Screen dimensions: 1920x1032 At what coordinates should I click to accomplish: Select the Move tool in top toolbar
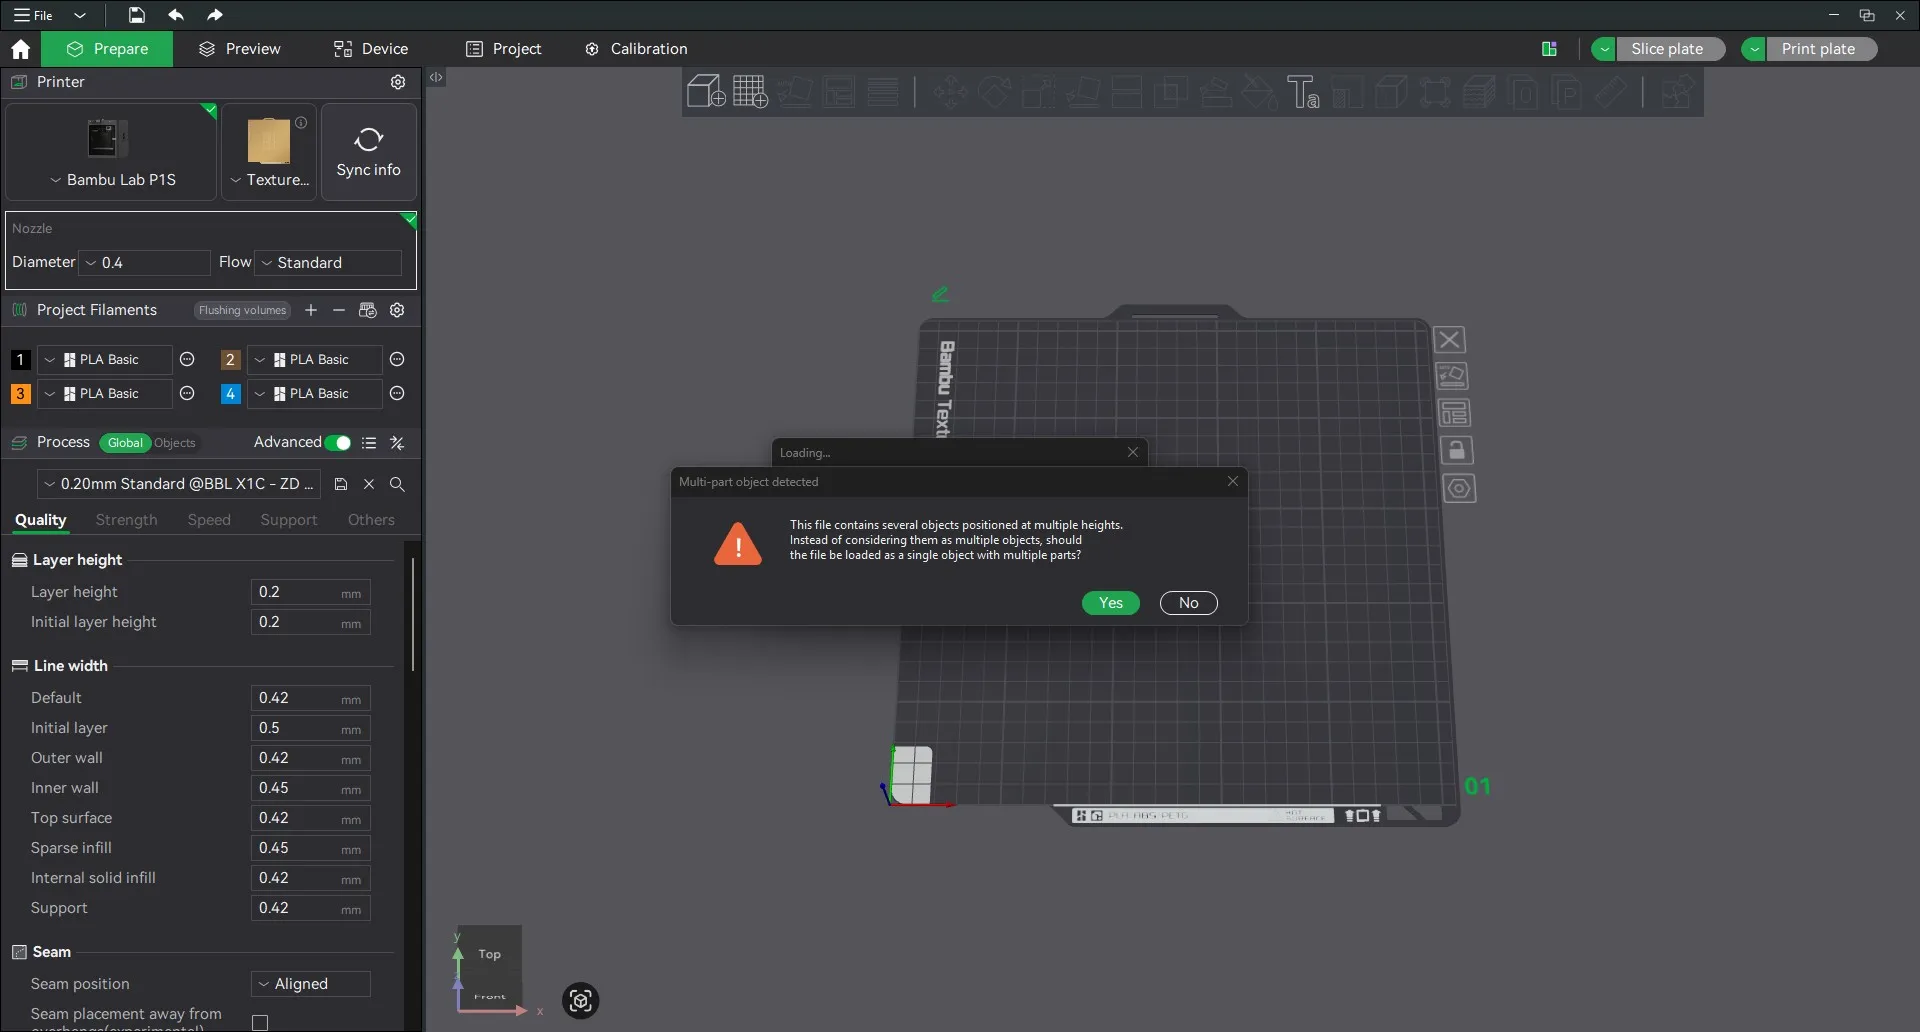950,92
